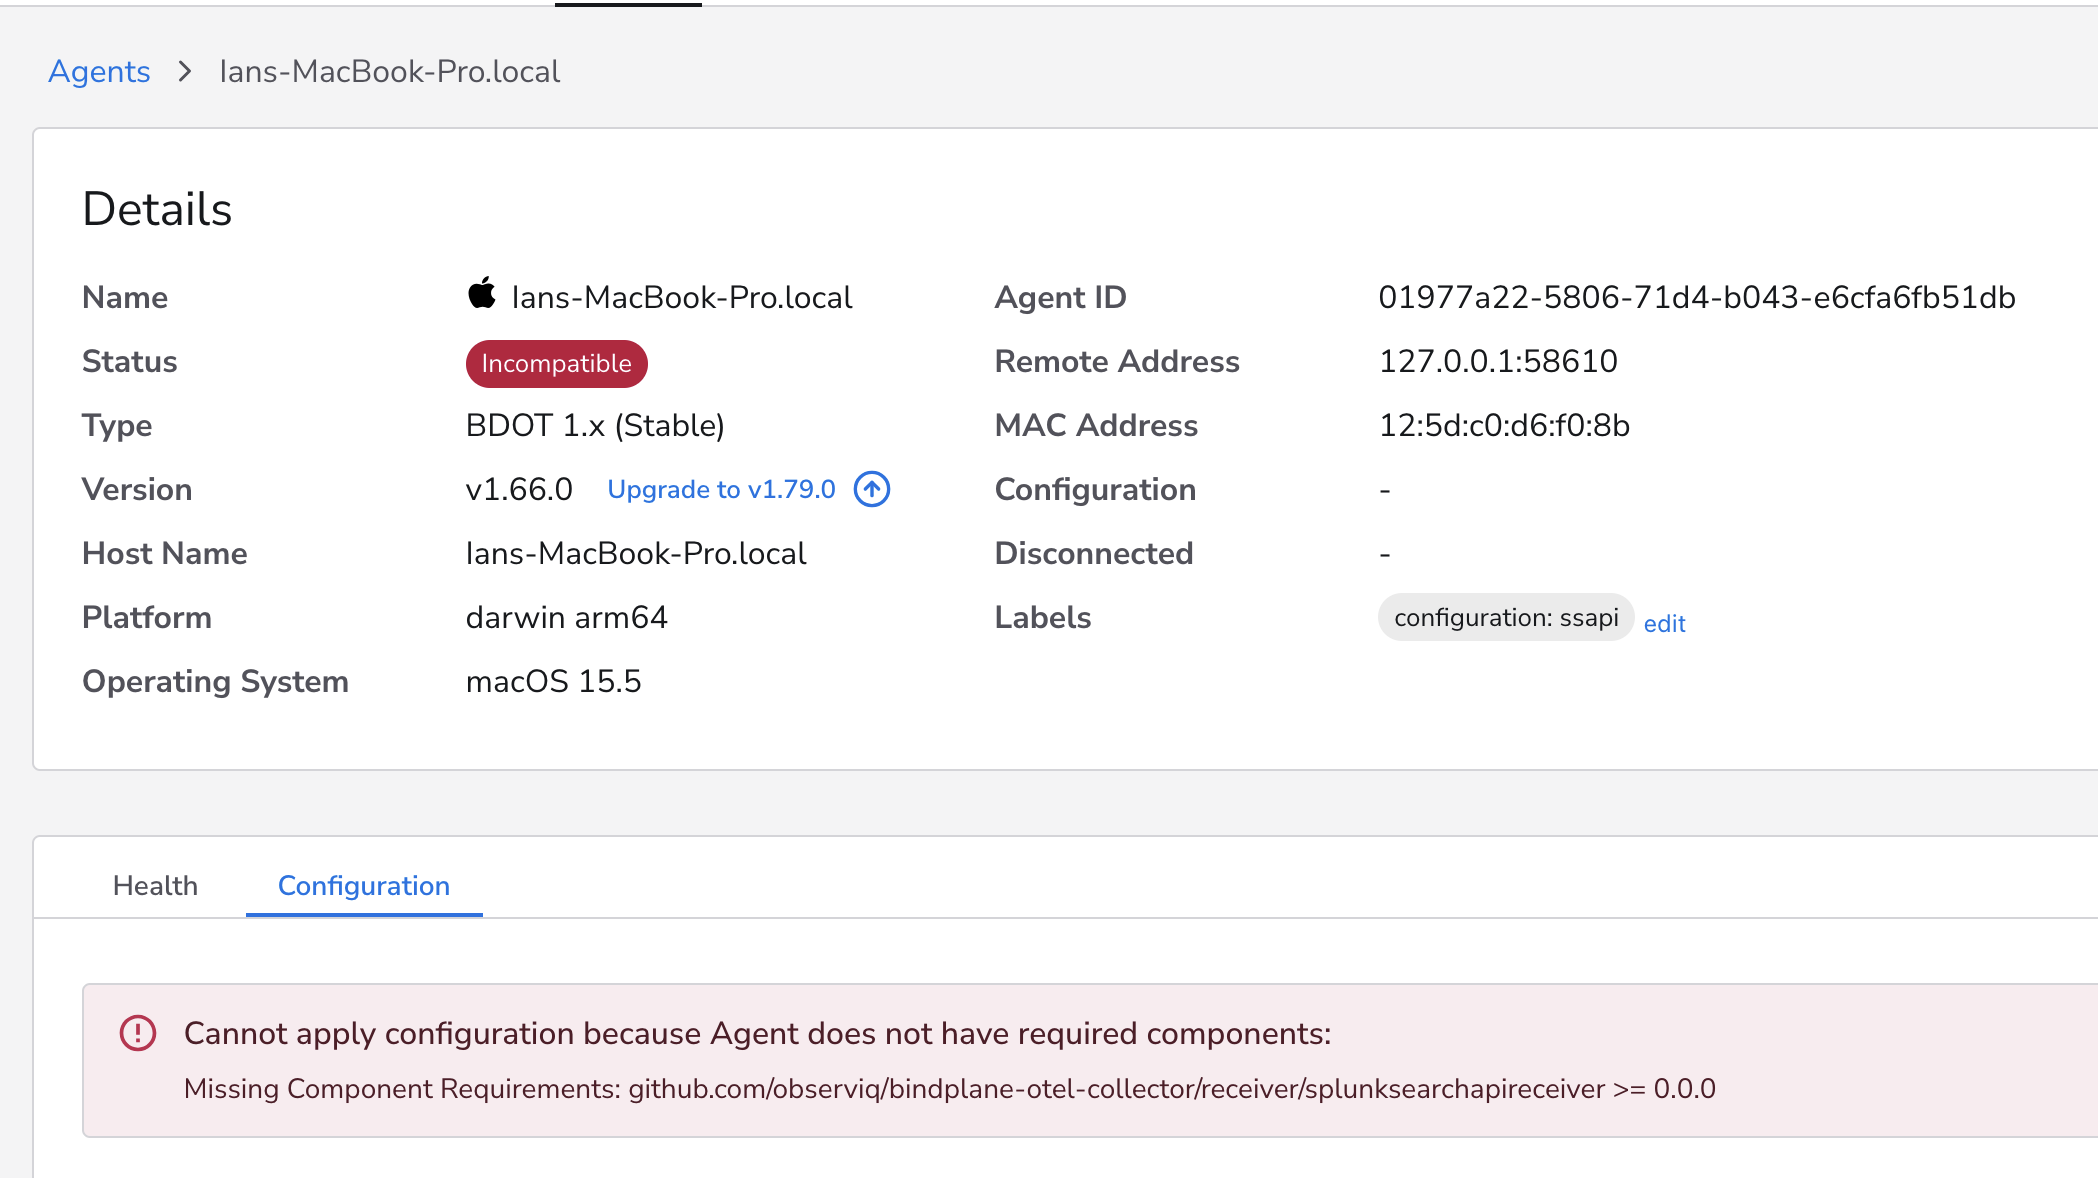Screen dimensions: 2098x1178
Task: Expand the Details section
Action: click(x=157, y=209)
